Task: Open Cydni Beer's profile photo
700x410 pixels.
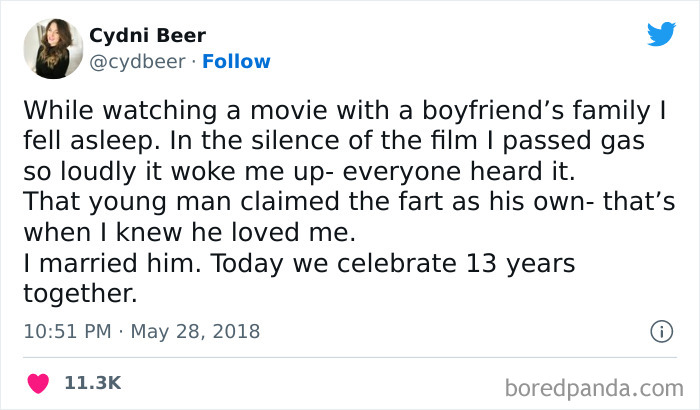Action: point(52,49)
